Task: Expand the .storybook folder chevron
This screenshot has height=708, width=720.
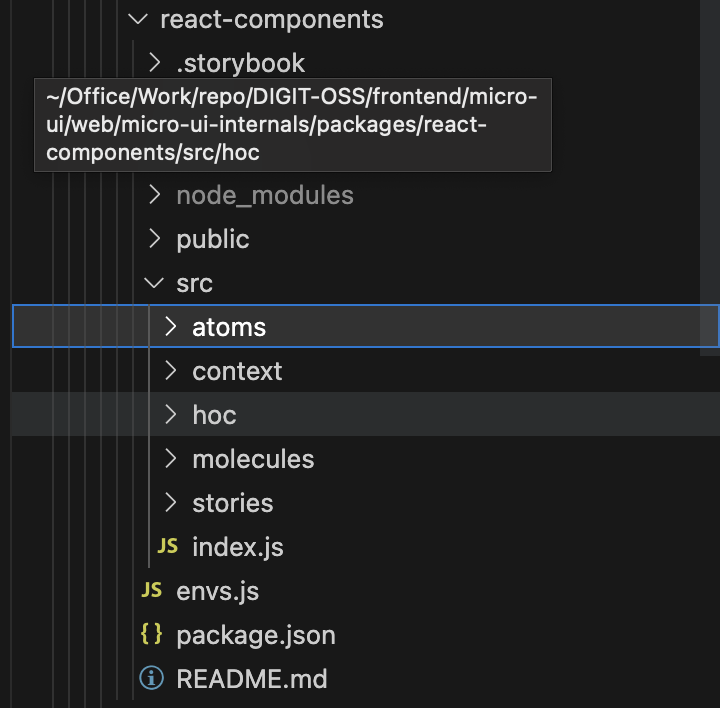Action: (x=154, y=63)
